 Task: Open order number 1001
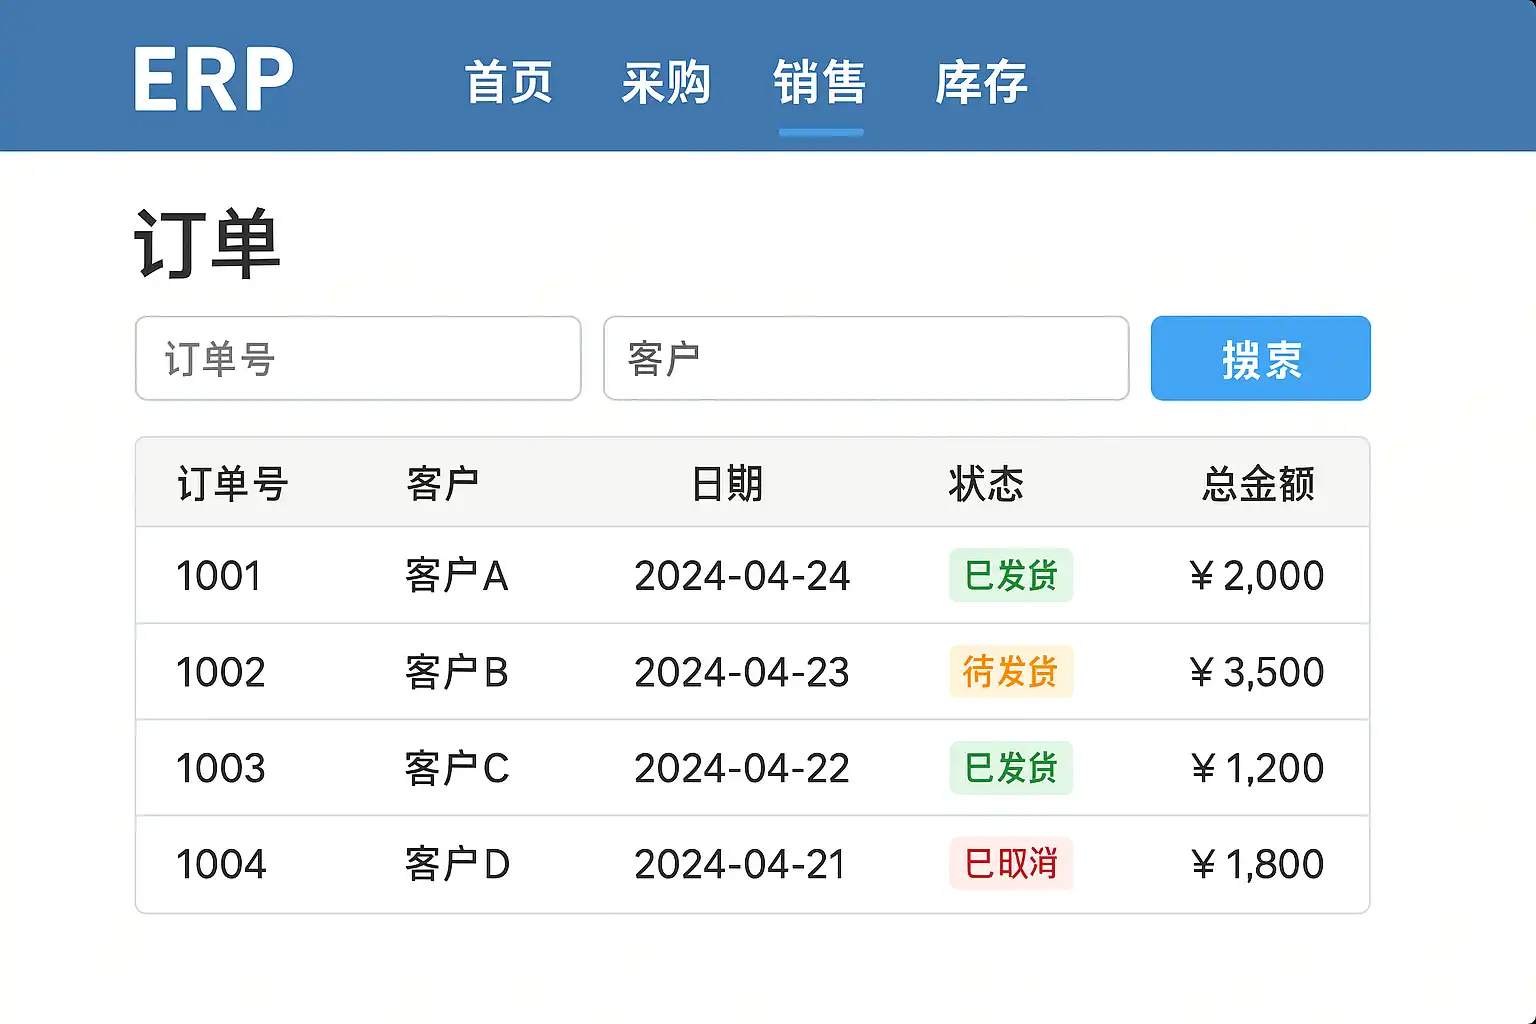219,576
